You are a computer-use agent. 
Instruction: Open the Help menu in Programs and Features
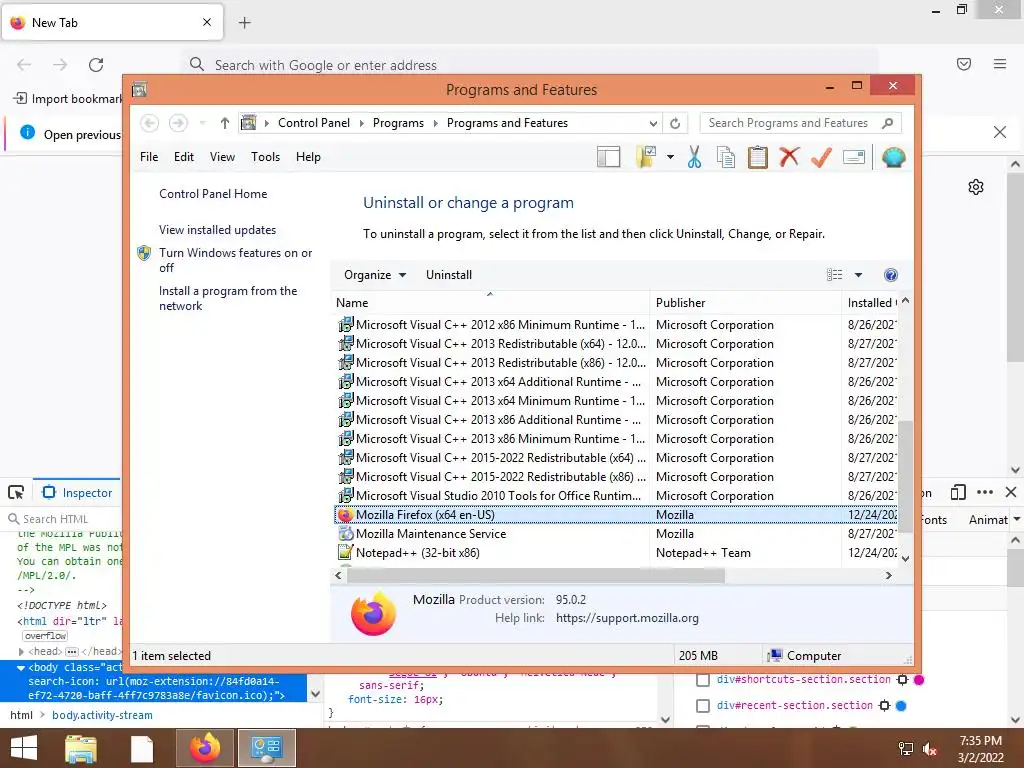308,157
